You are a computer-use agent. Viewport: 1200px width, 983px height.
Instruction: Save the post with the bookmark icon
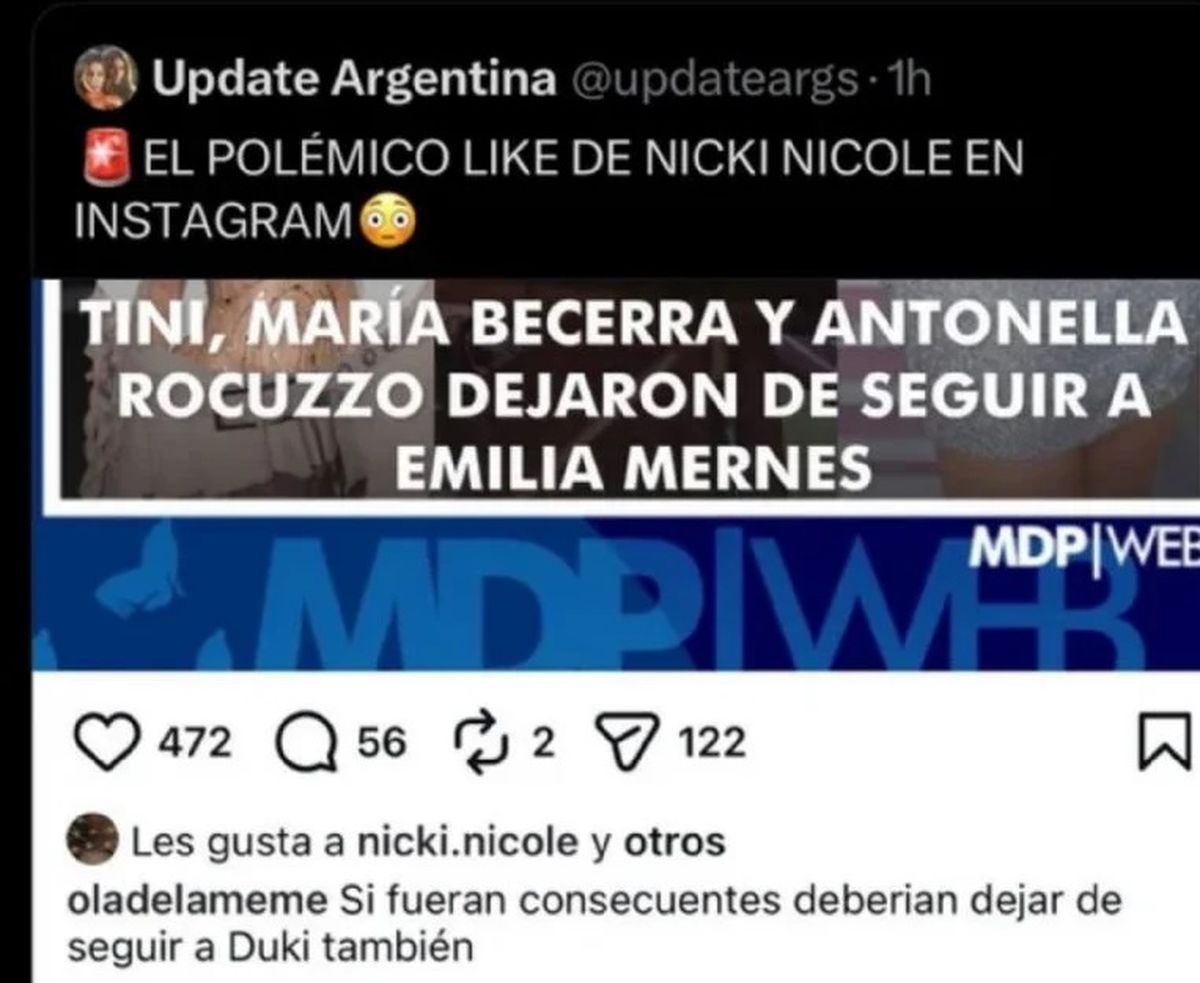(x=1165, y=744)
